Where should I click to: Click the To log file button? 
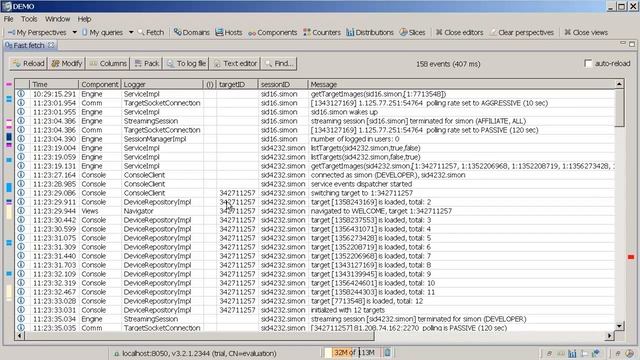[x=186, y=64]
